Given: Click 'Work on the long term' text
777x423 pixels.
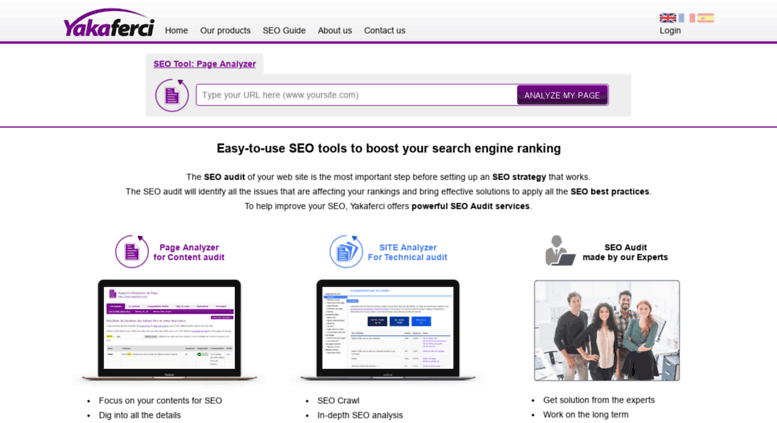Looking at the screenshot, I should click(586, 415).
